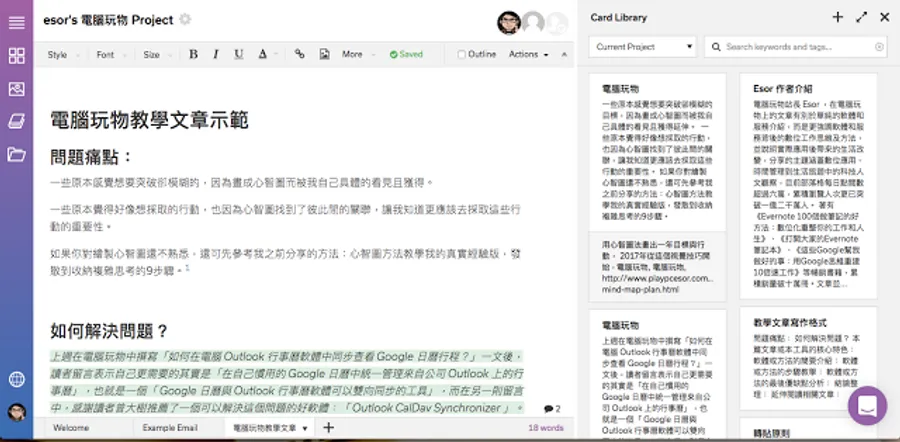Open the Size dropdown

tap(157, 55)
